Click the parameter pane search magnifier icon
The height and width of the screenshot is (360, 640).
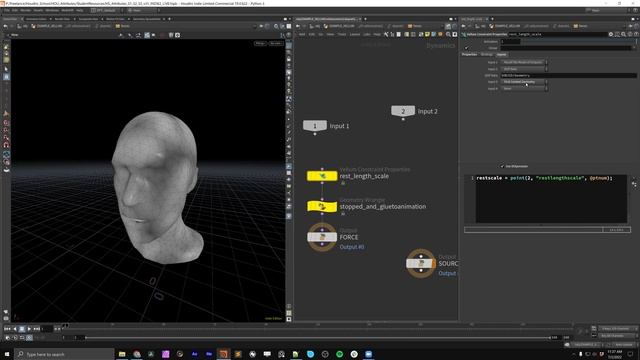click(x=623, y=34)
